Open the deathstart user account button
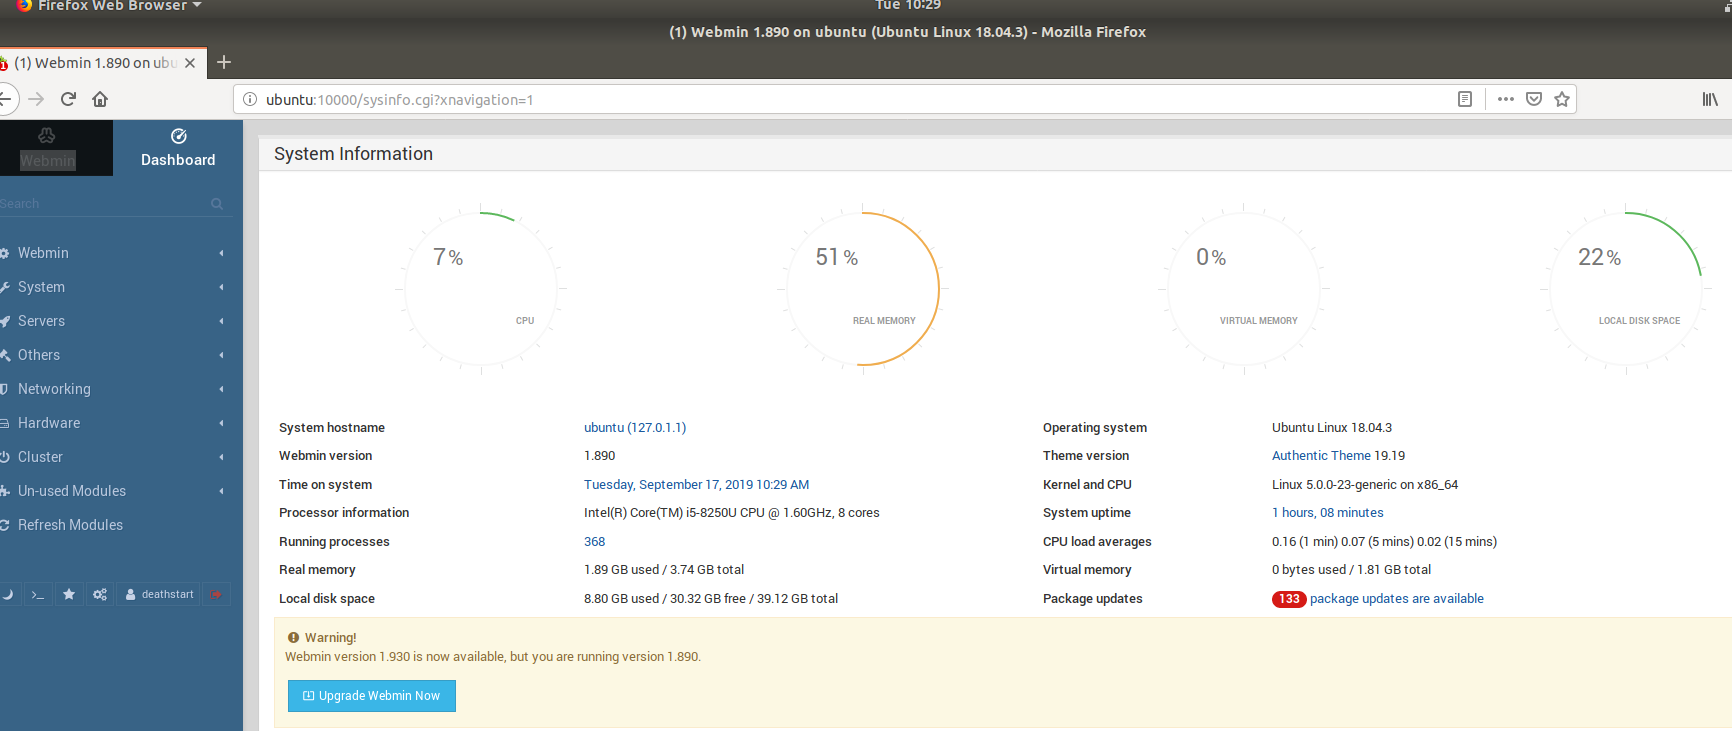The height and width of the screenshot is (731, 1732). [160, 594]
